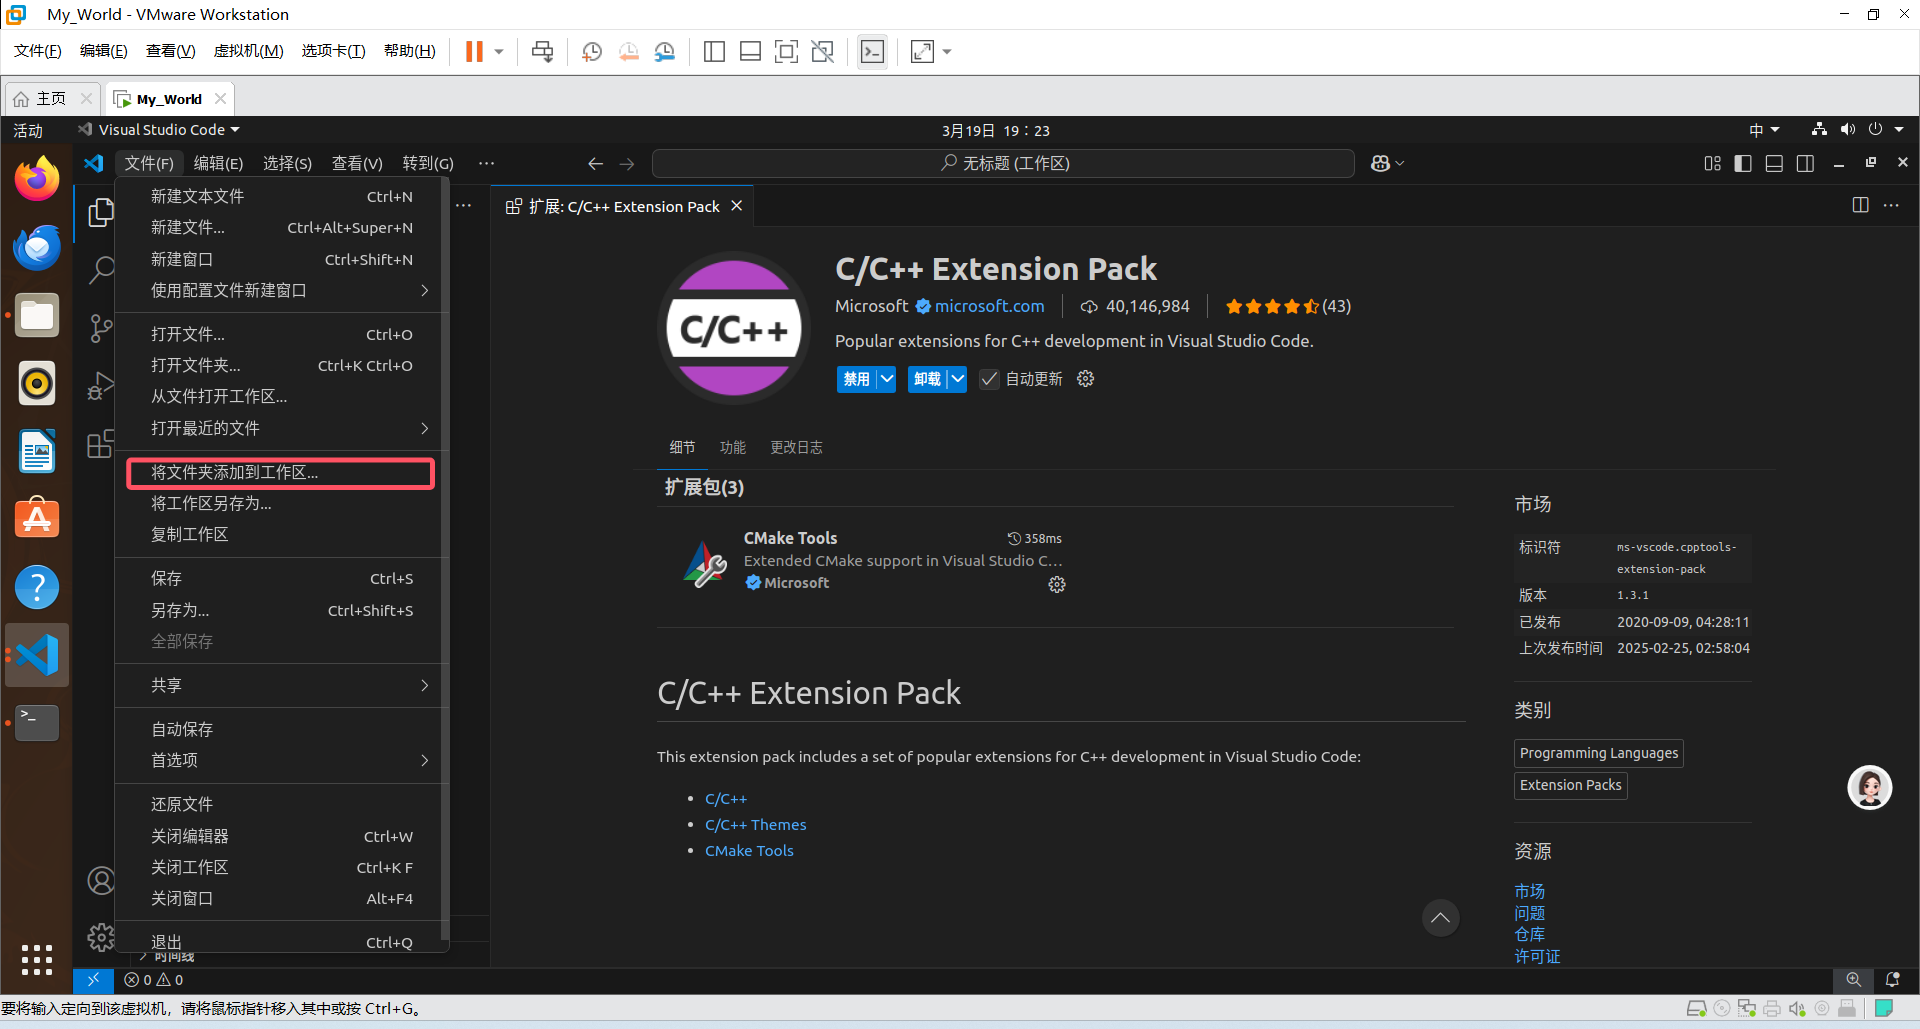
Task: Open the Run and Debug view
Action: (x=100, y=385)
